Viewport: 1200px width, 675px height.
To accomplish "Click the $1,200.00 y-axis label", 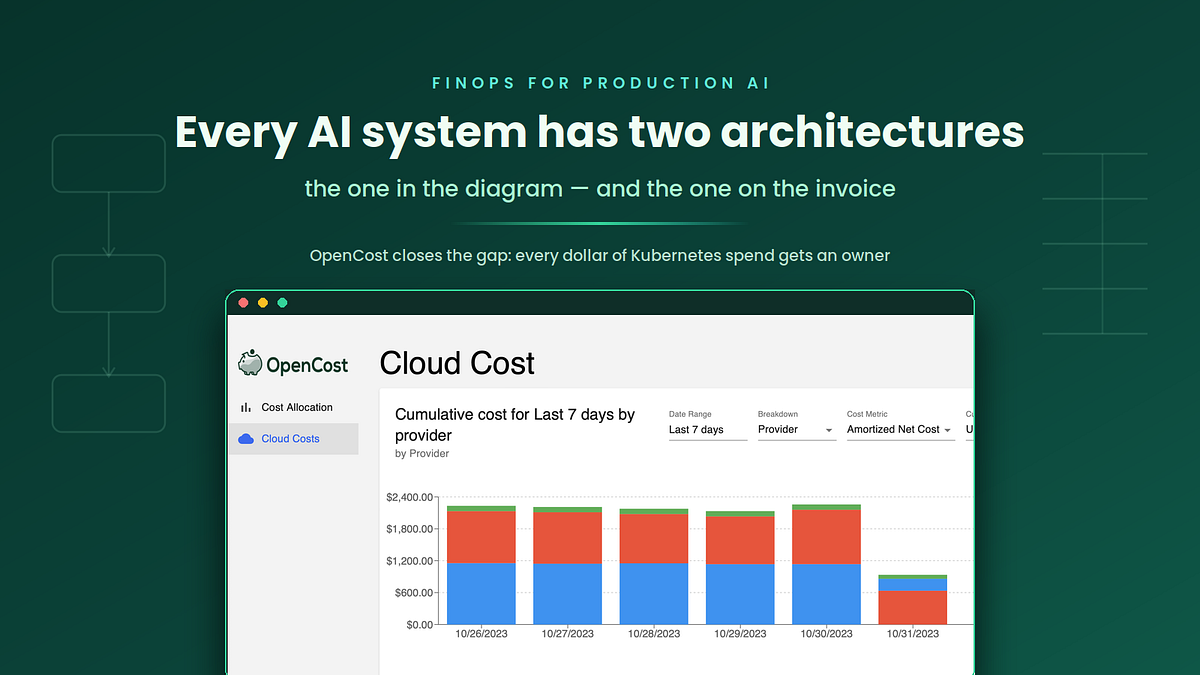I will [410, 561].
